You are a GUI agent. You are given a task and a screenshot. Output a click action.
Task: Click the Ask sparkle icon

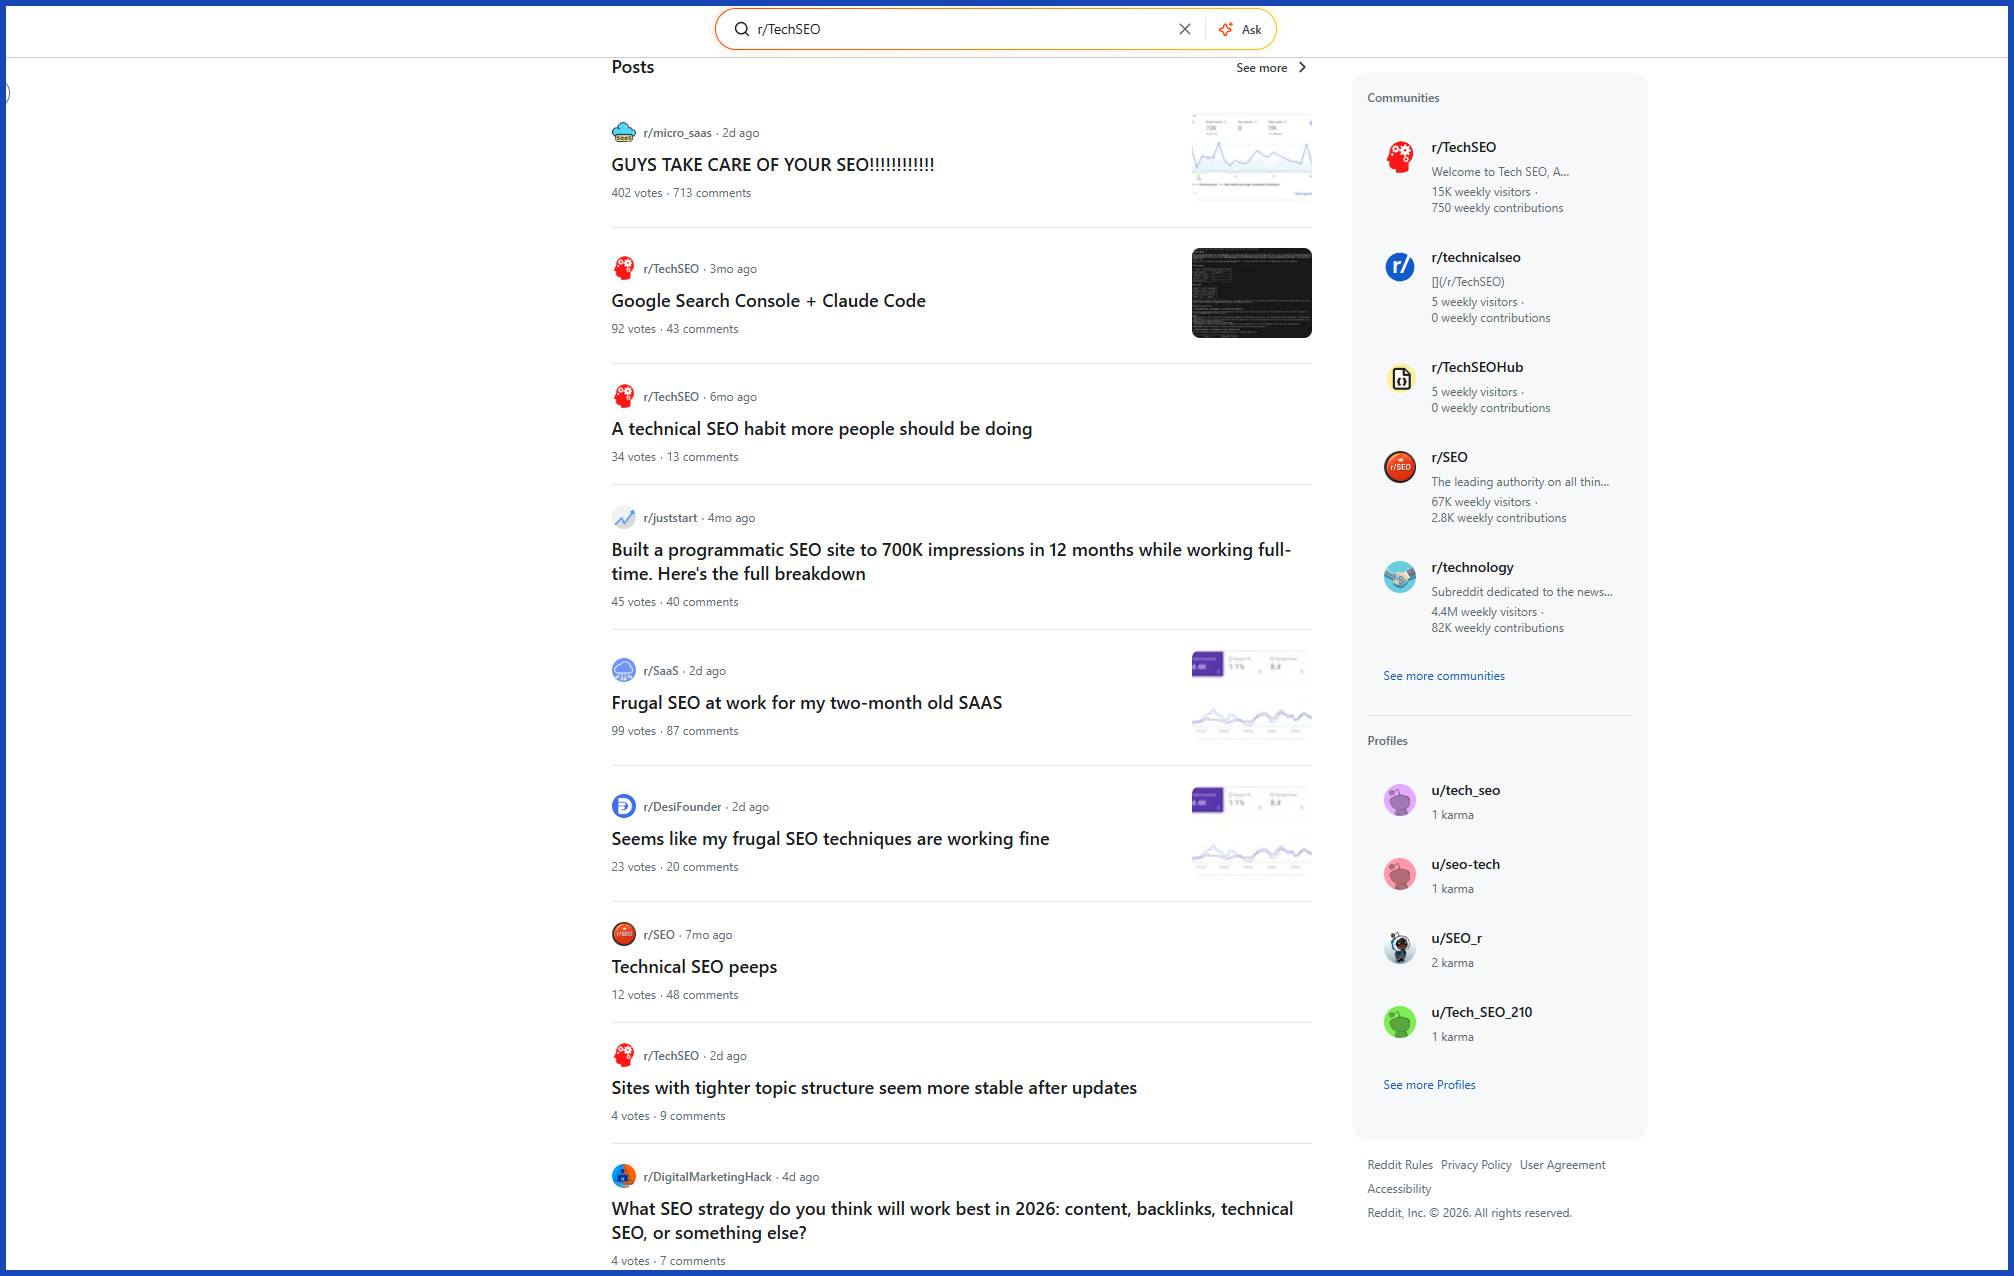pos(1226,29)
